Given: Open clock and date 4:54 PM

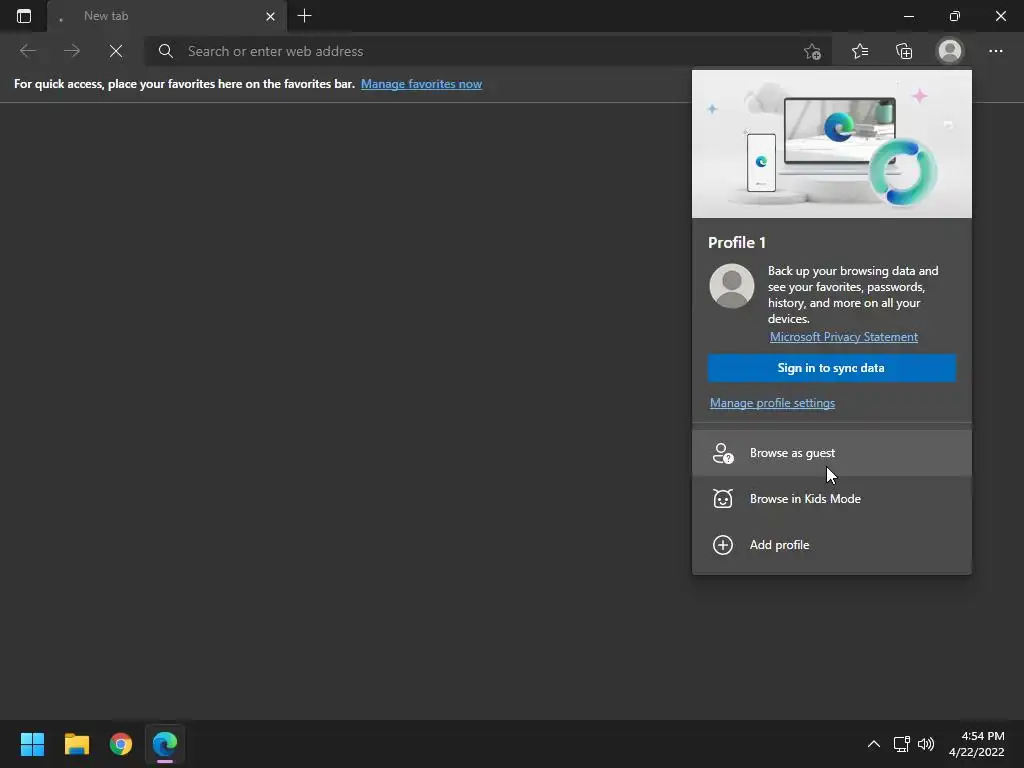Looking at the screenshot, I should pos(977,744).
